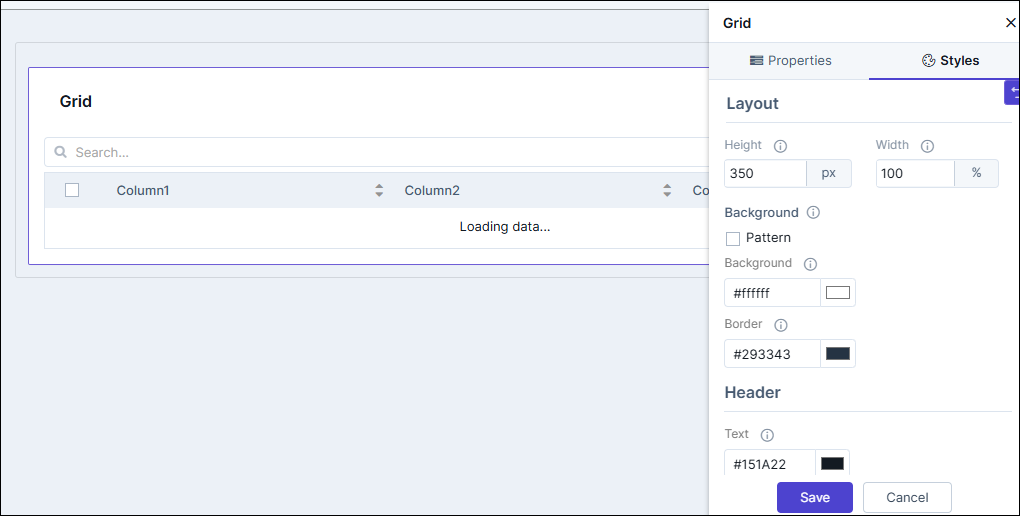Click the Column2 header text
The height and width of the screenshot is (516, 1020).
[432, 190]
